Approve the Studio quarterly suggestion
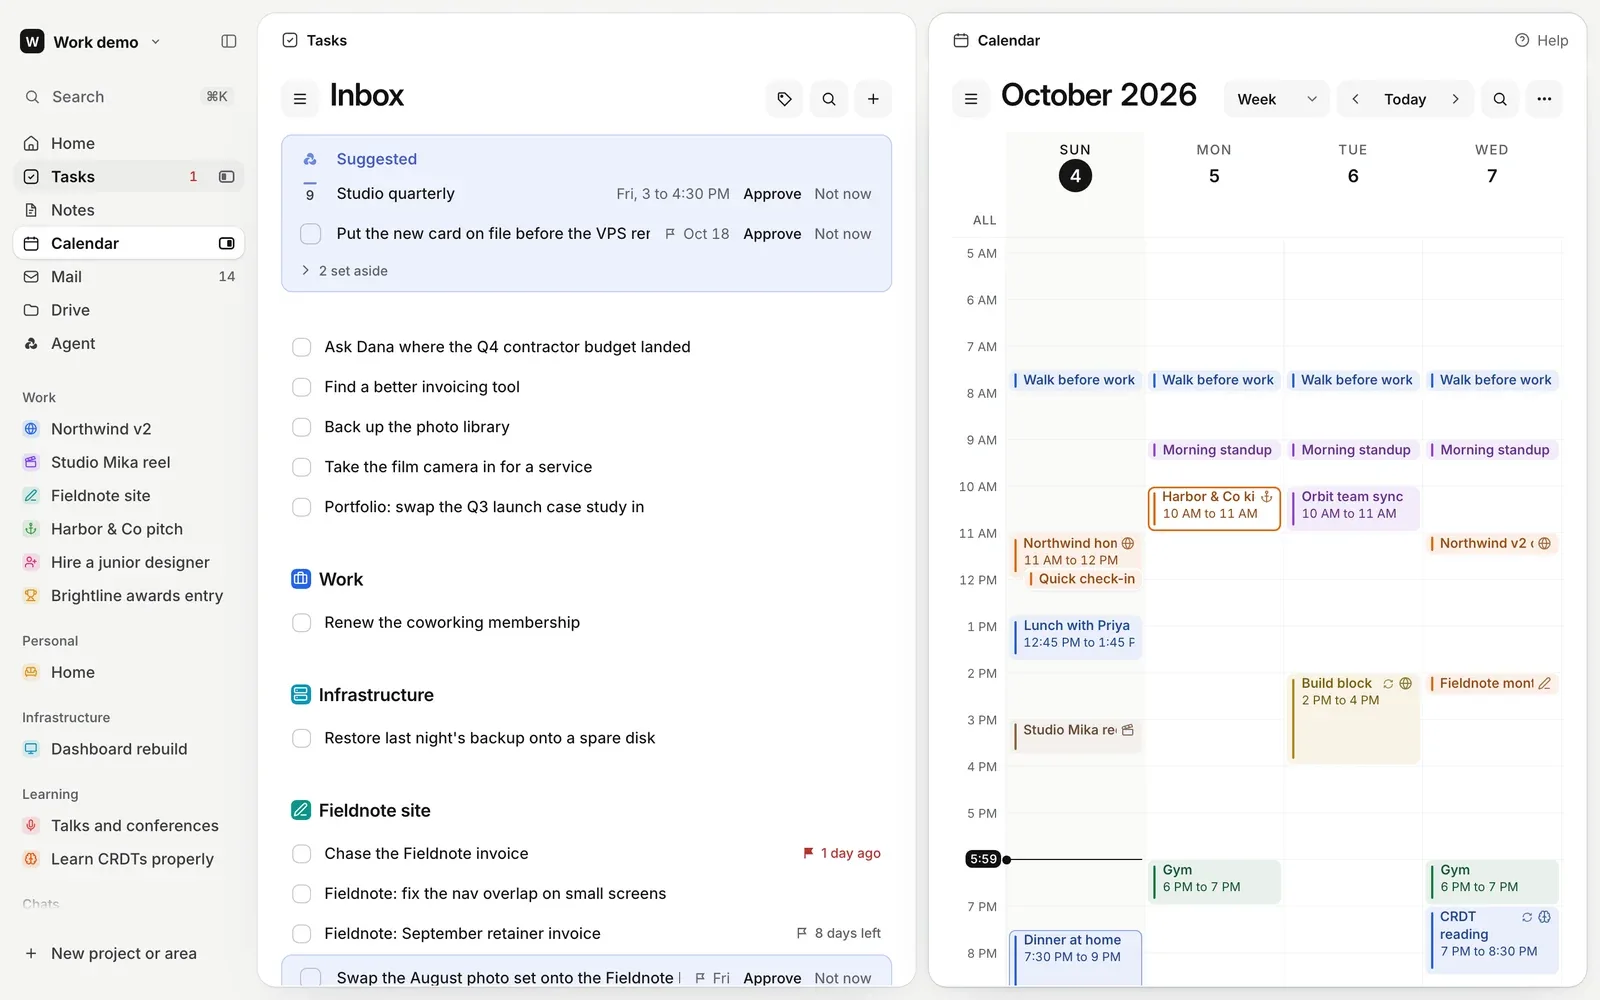This screenshot has height=1000, width=1600. tap(772, 194)
